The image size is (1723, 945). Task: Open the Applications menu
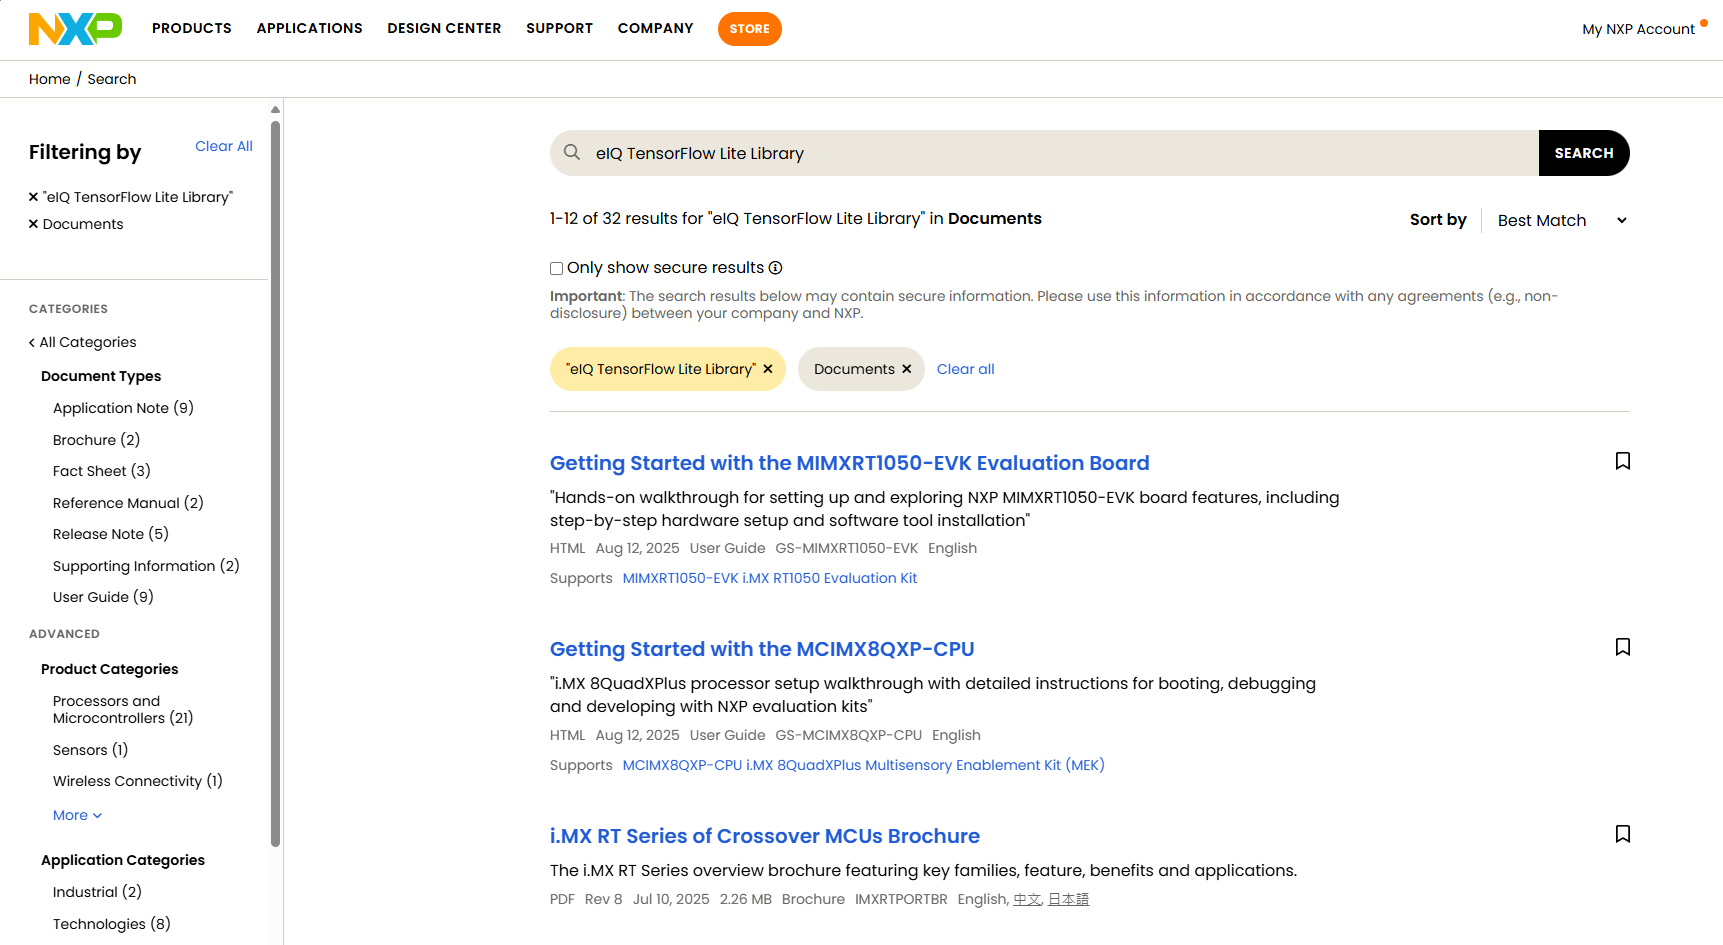(310, 28)
